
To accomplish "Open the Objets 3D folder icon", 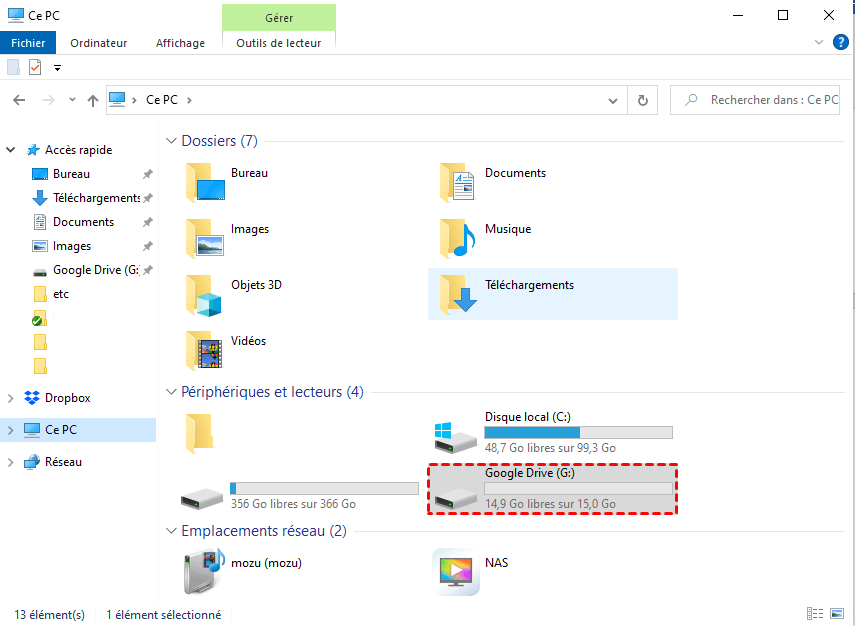I will pos(204,295).
